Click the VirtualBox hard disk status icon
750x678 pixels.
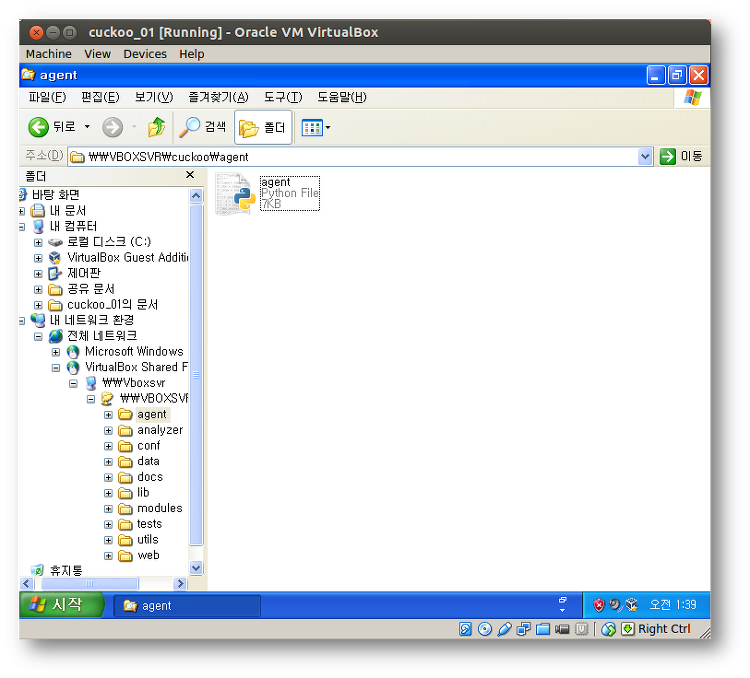(x=465, y=629)
